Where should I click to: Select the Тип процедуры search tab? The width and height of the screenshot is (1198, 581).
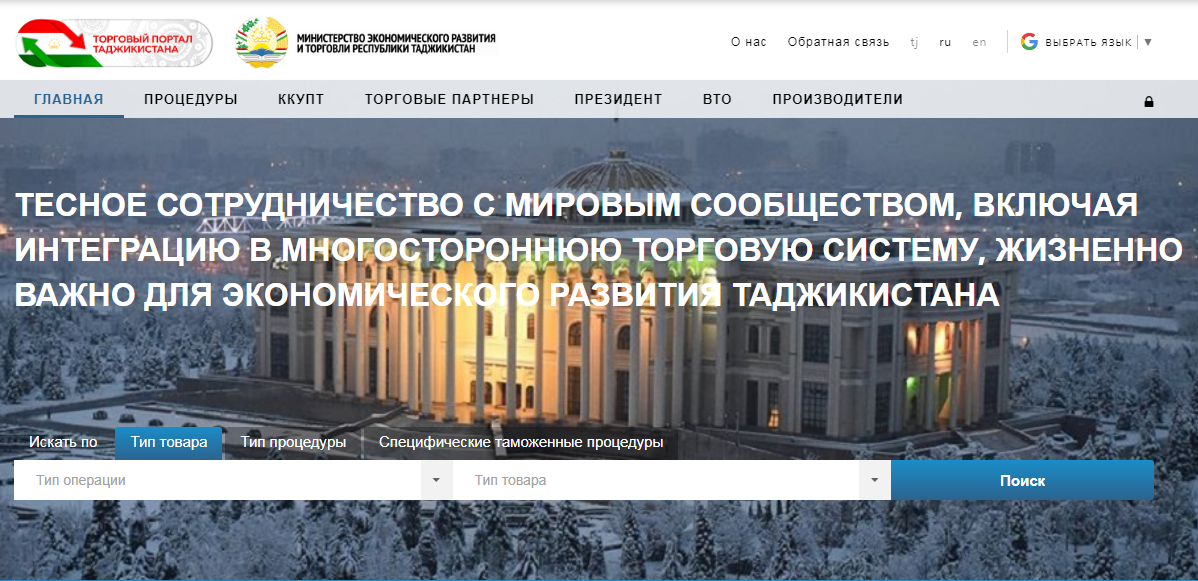(x=293, y=442)
